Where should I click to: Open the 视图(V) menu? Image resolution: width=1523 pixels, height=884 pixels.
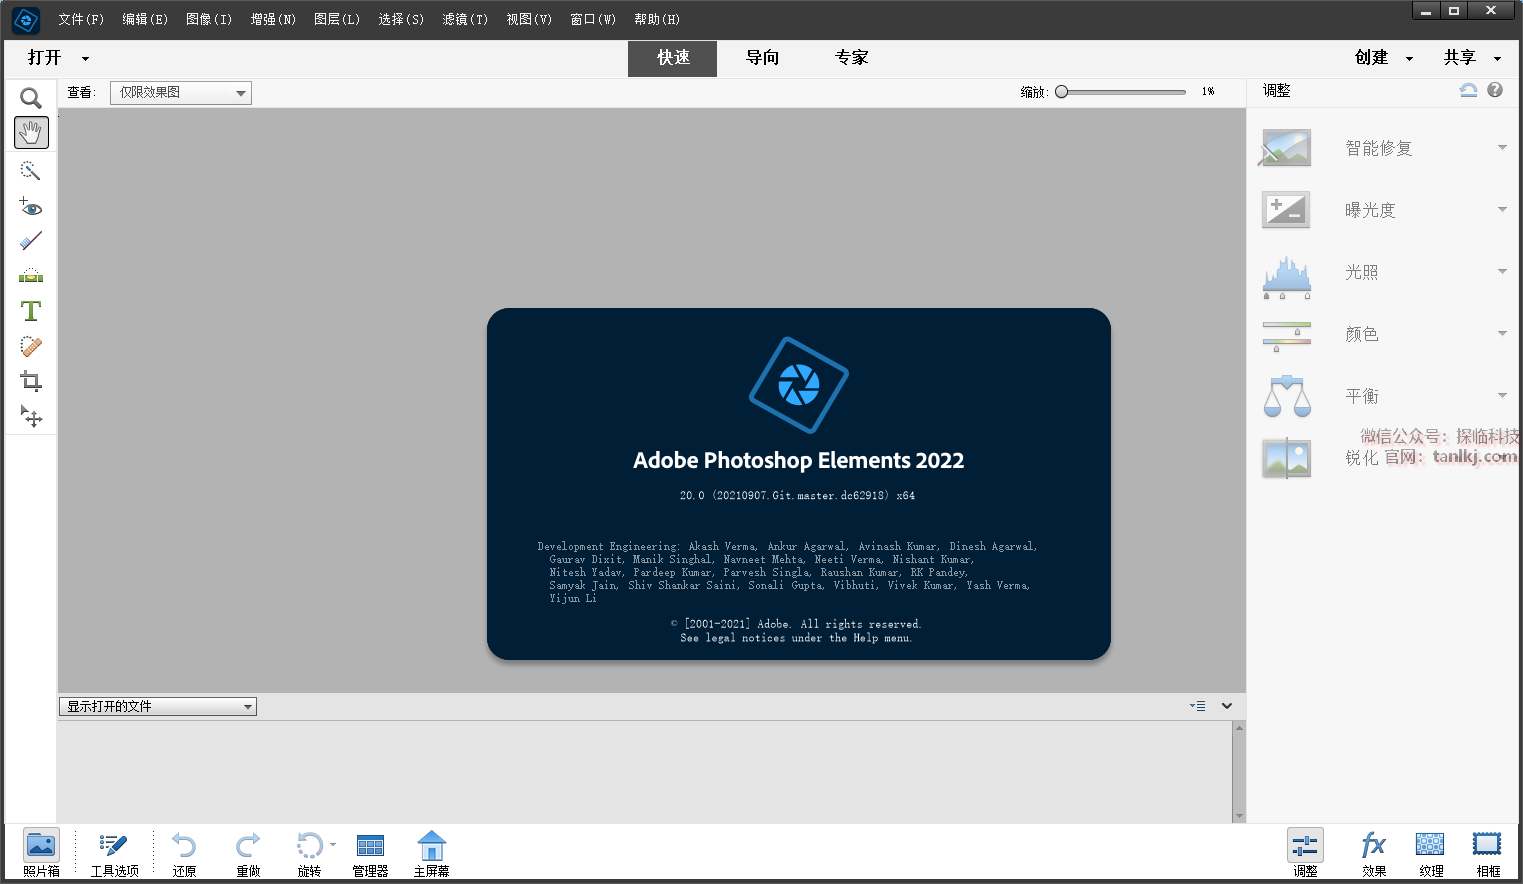point(529,19)
